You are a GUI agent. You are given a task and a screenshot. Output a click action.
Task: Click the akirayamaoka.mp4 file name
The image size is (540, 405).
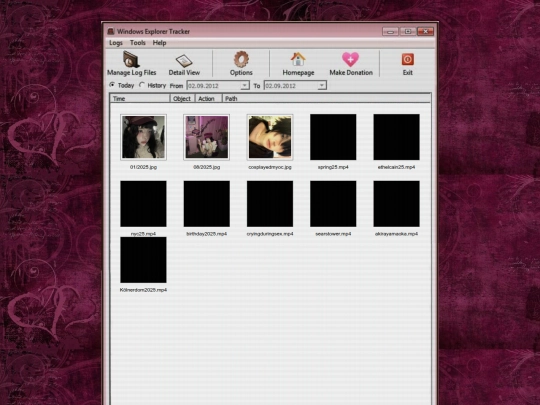coord(396,234)
